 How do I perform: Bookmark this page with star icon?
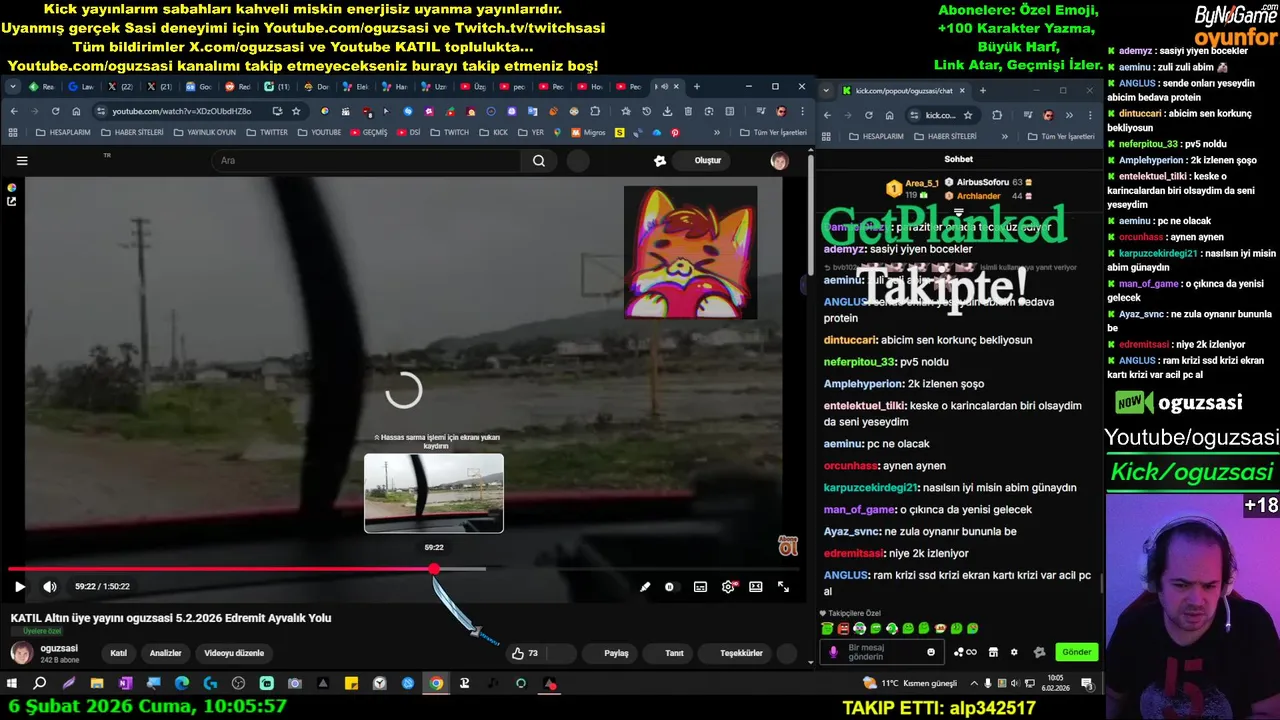pyautogui.click(x=296, y=111)
